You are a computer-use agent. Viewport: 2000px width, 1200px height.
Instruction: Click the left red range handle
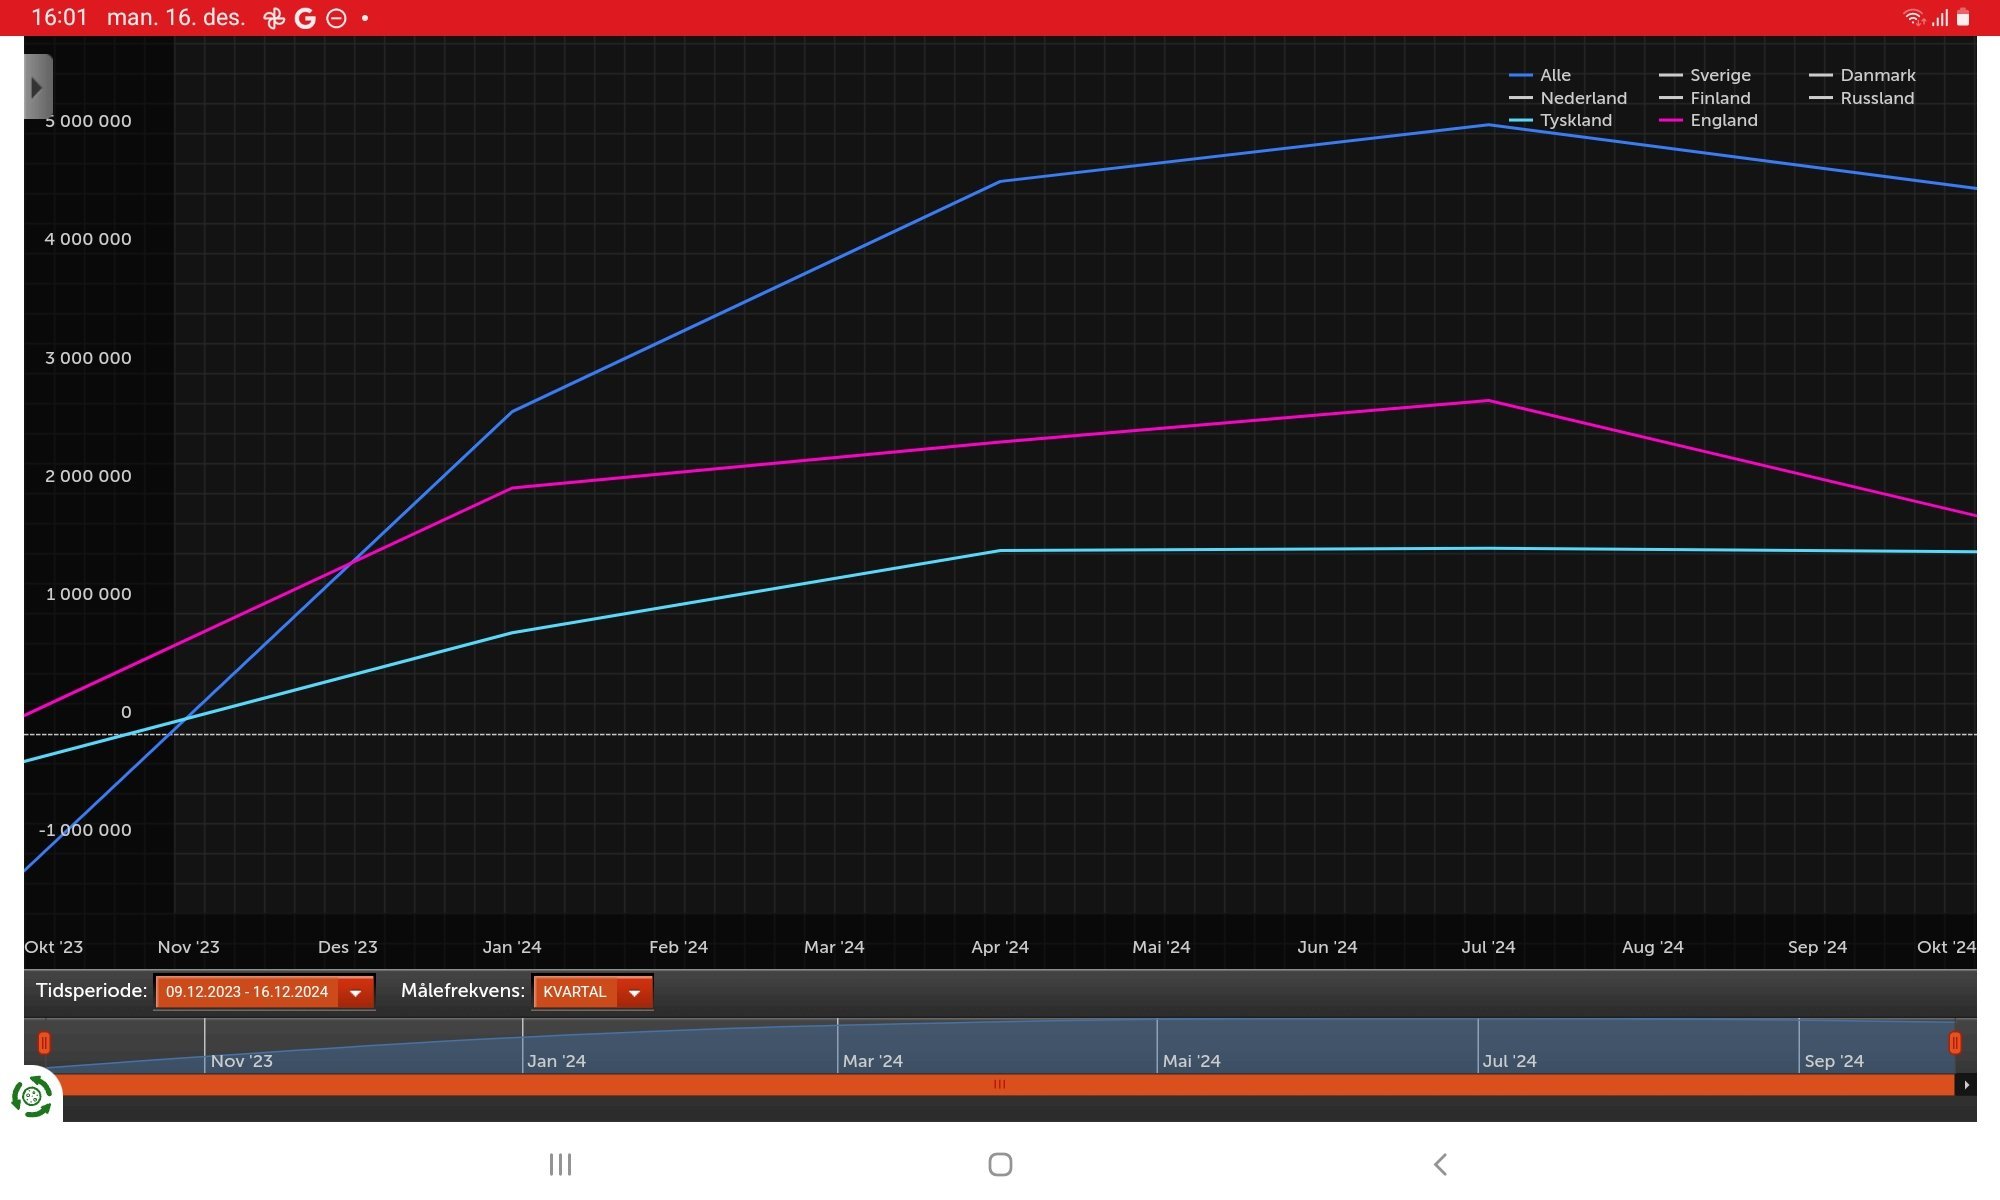(44, 1043)
